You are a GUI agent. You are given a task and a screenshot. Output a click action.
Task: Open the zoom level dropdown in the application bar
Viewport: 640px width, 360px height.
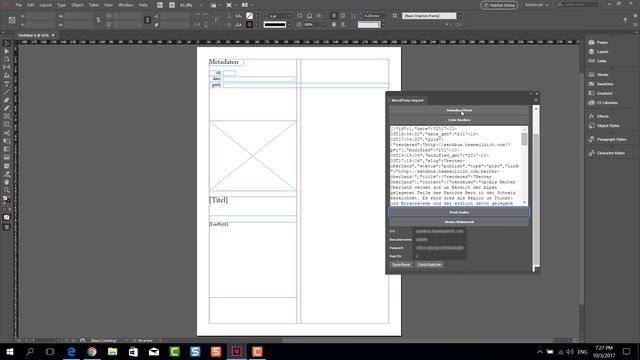point(200,5)
